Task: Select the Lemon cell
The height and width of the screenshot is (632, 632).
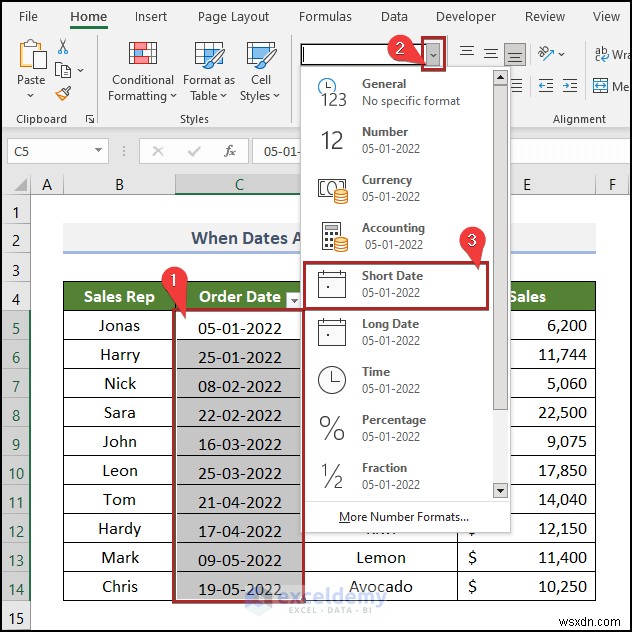Action: point(380,557)
